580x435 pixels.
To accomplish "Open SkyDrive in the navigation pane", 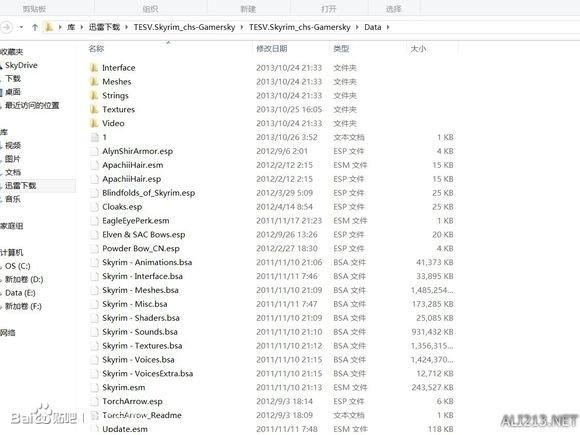I will 21,65.
